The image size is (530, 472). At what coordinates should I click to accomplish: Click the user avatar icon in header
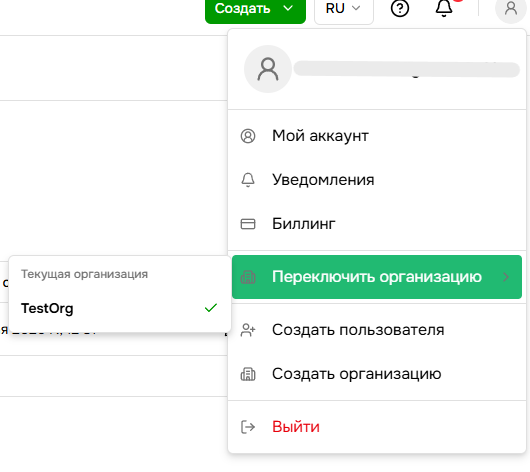[511, 9]
